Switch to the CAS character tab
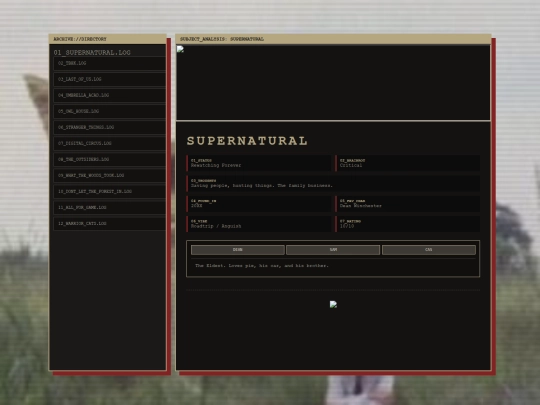This screenshot has height=405, width=540. 429,250
